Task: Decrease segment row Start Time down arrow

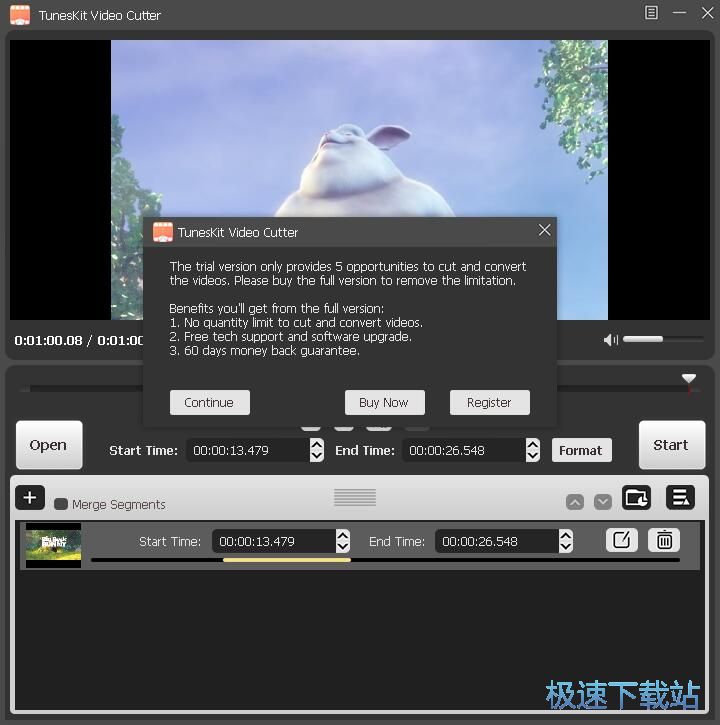Action: (x=343, y=547)
